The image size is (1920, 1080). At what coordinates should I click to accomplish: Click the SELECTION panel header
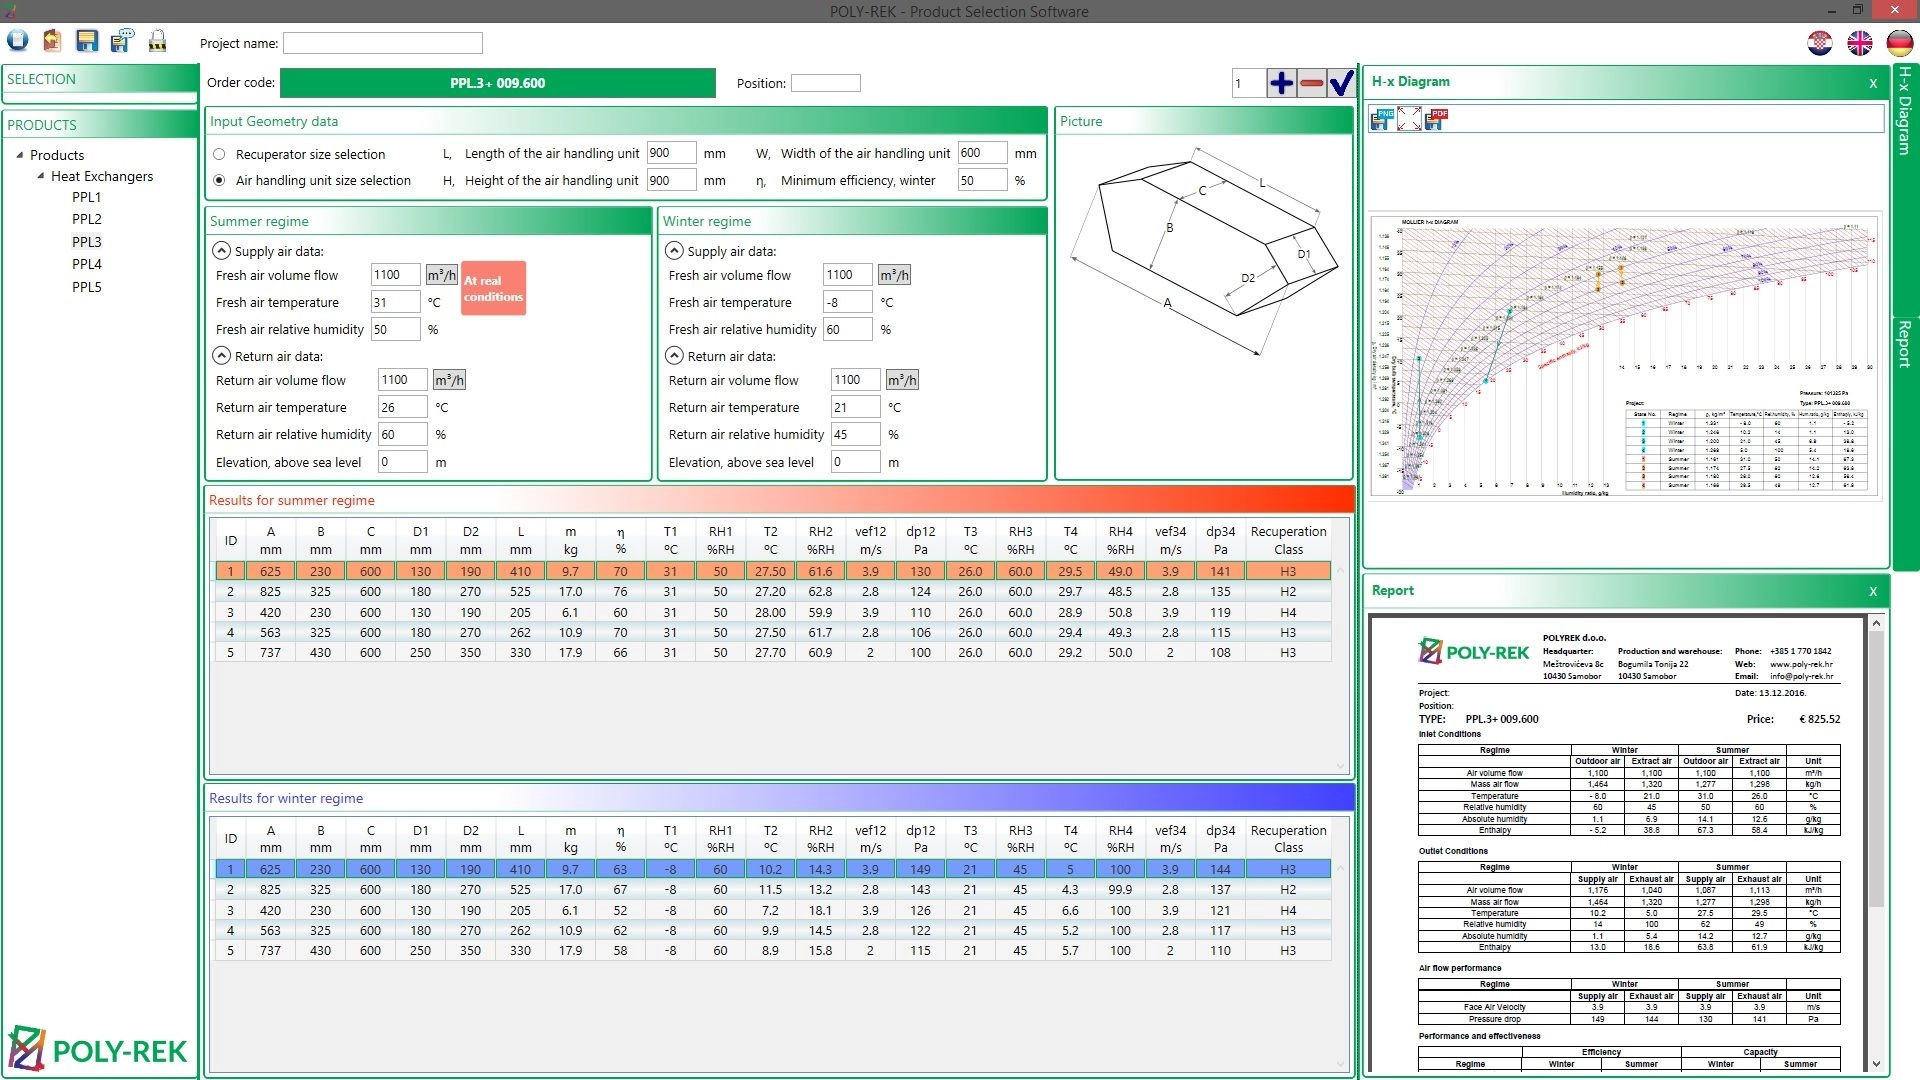click(x=100, y=79)
